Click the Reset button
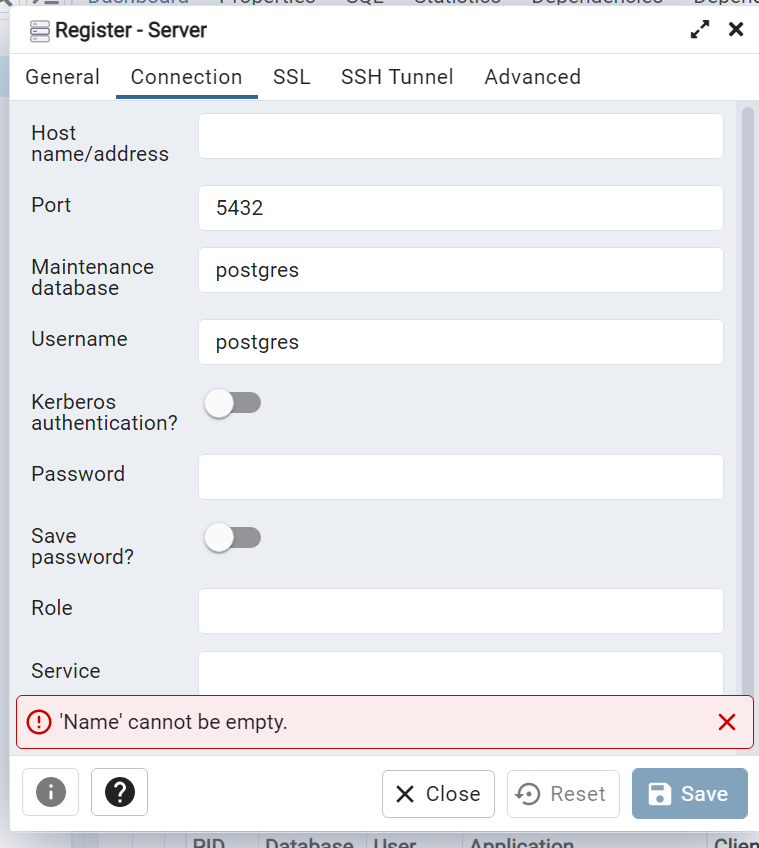The width and height of the screenshot is (759, 848). coord(563,794)
